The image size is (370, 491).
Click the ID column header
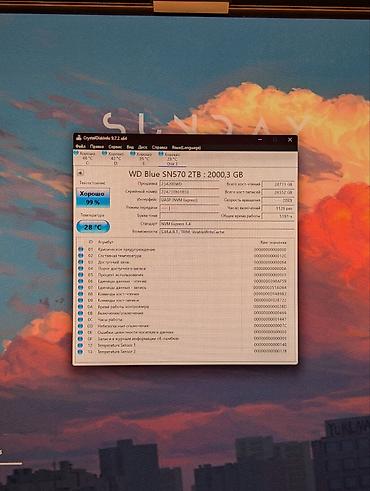click(x=91, y=242)
